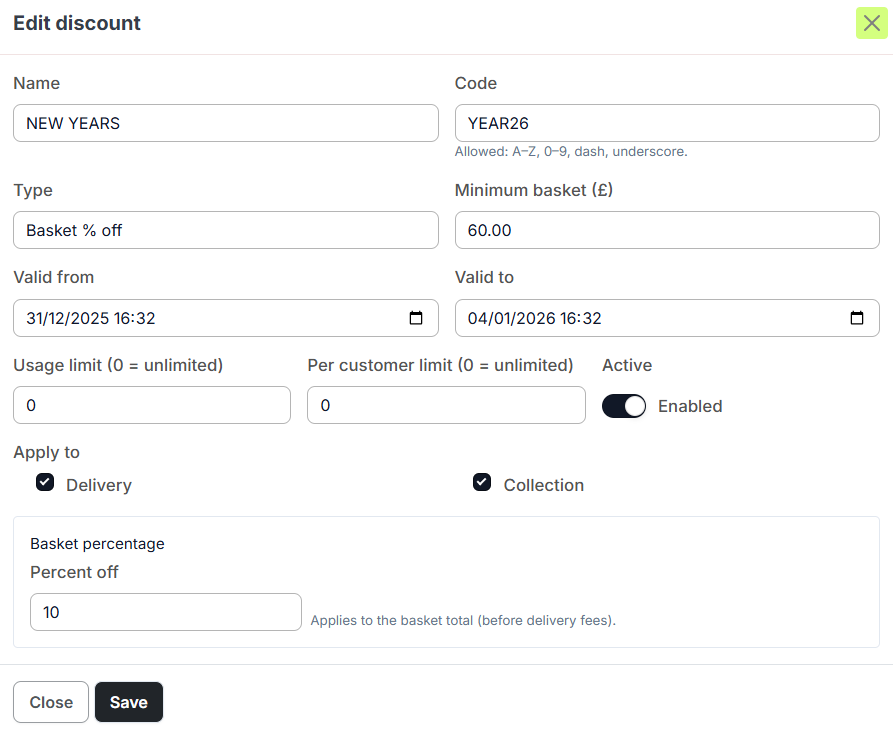Click the Collection label text
893x731 pixels.
click(543, 485)
